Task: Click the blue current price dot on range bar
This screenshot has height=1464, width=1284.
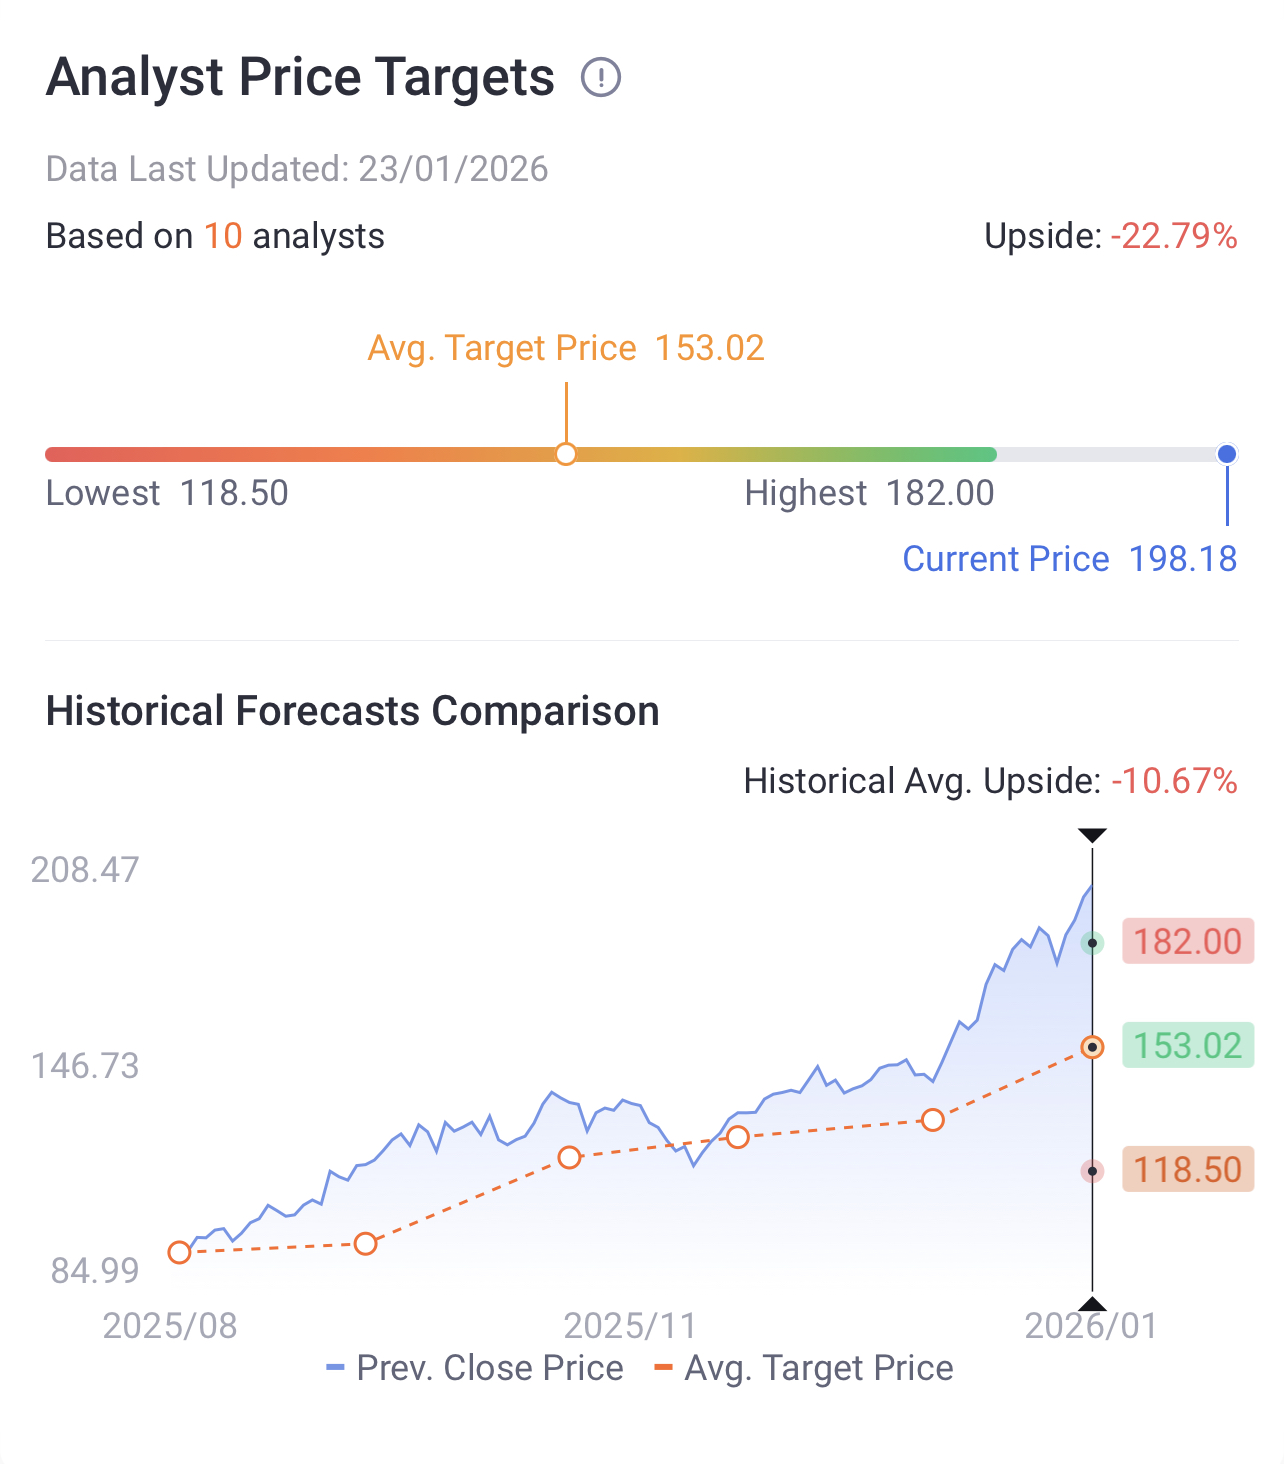Action: coord(1227,454)
